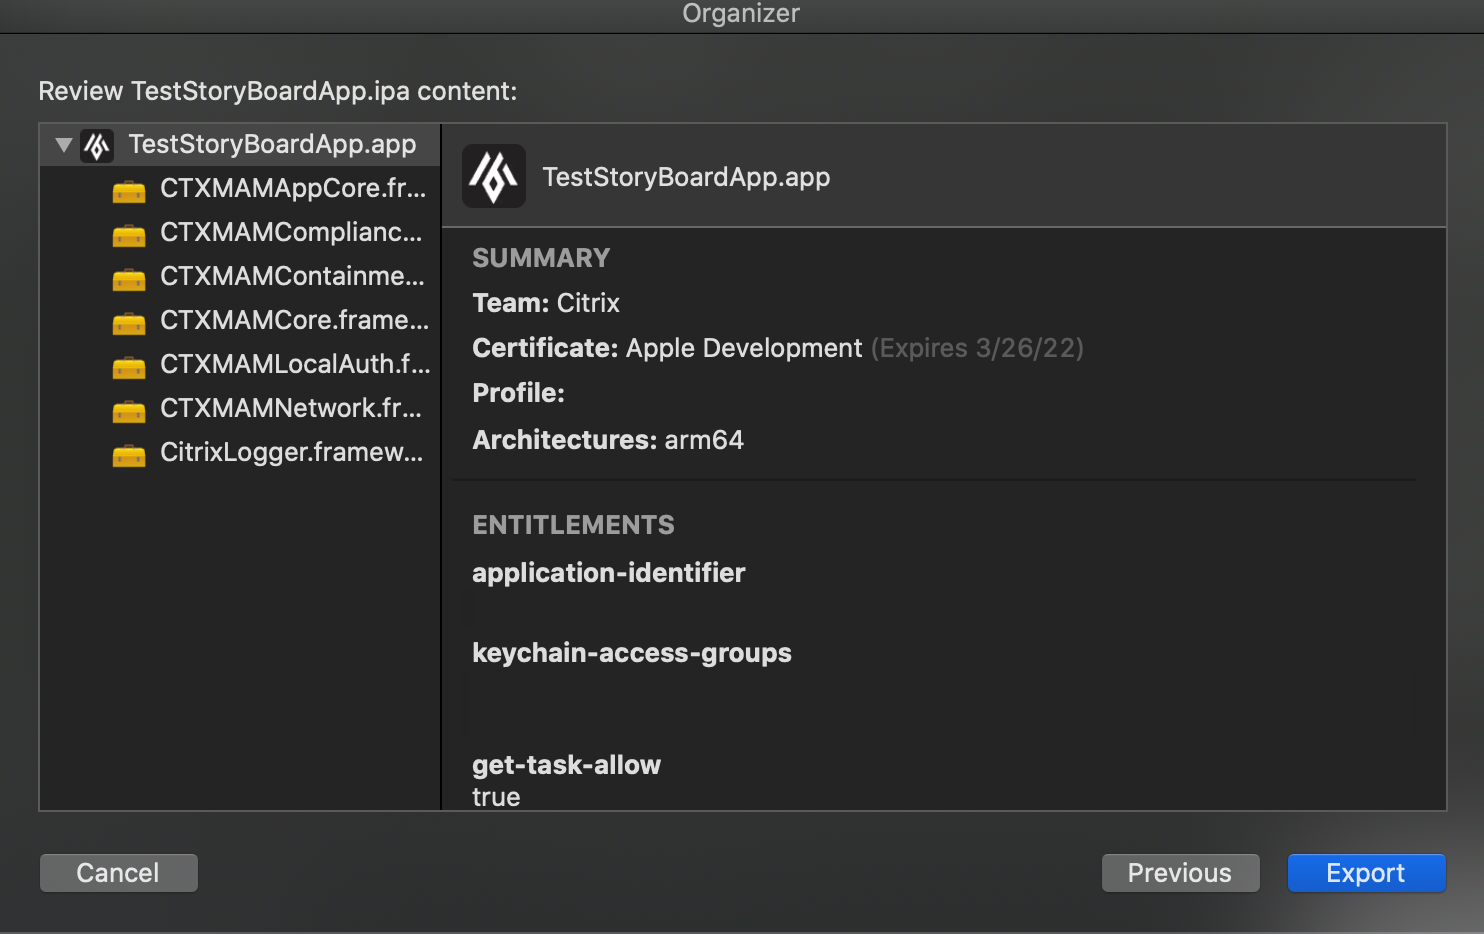Collapse the TestStoryBoardApp.app disclosure triangle

click(x=64, y=146)
